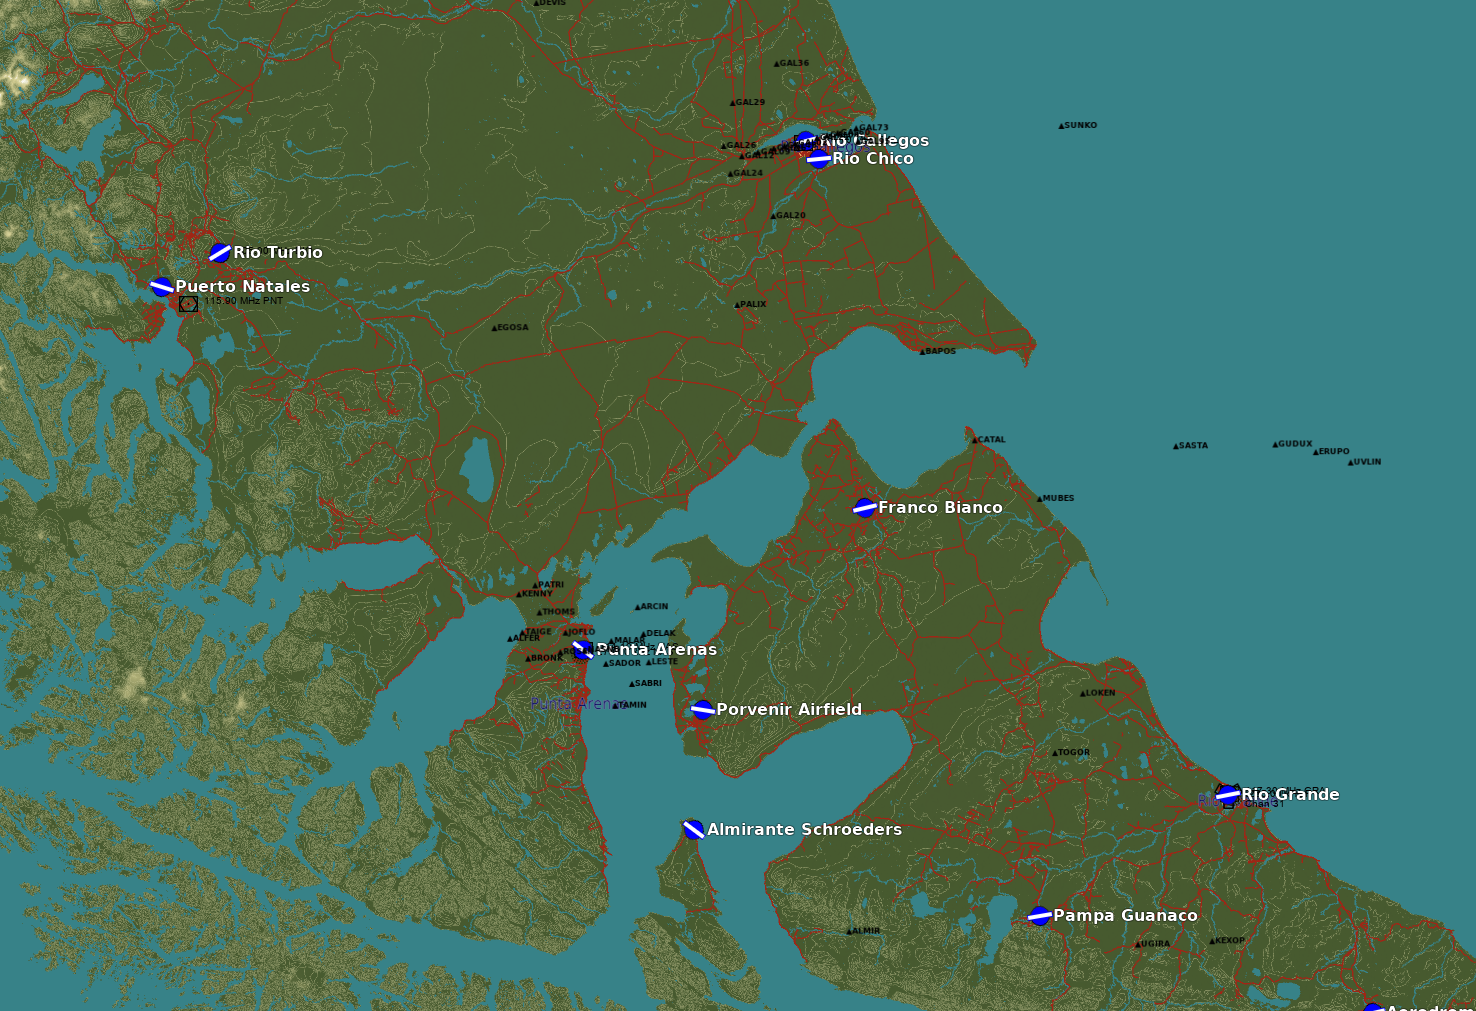Select the Rio Chico airport icon
This screenshot has width=1476, height=1011.
click(819, 158)
